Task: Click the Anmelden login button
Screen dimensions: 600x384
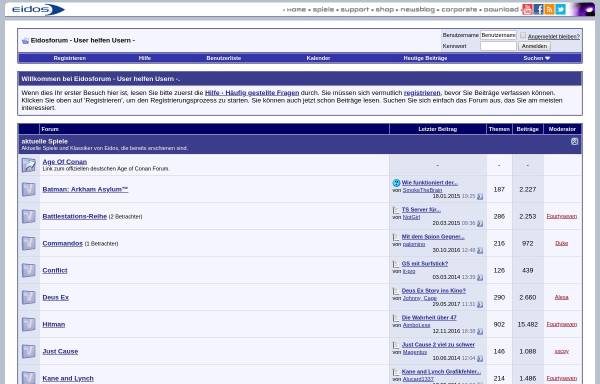Action: point(534,46)
